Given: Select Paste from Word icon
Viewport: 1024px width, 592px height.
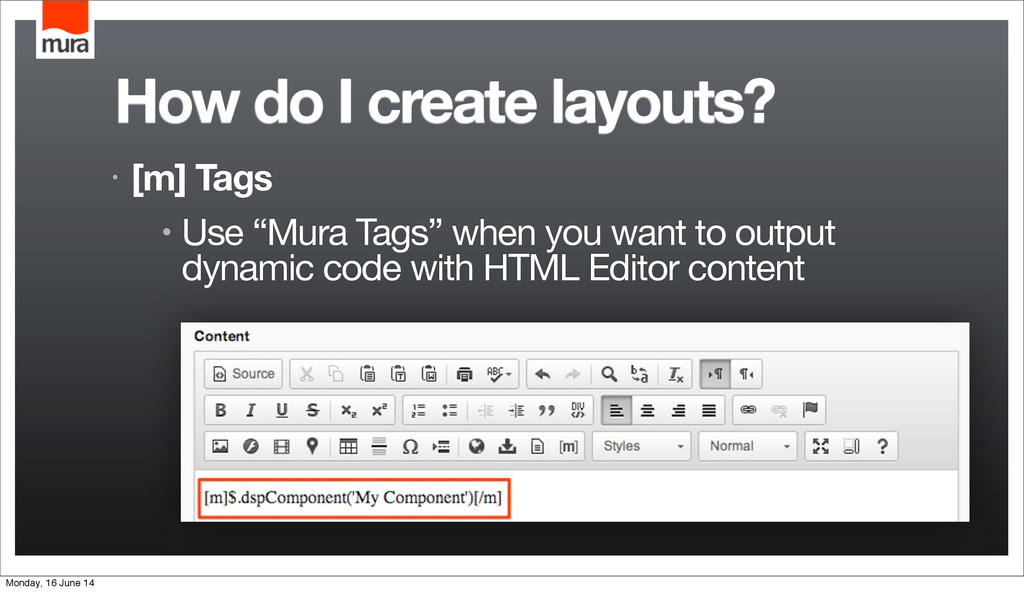Looking at the screenshot, I should (429, 374).
